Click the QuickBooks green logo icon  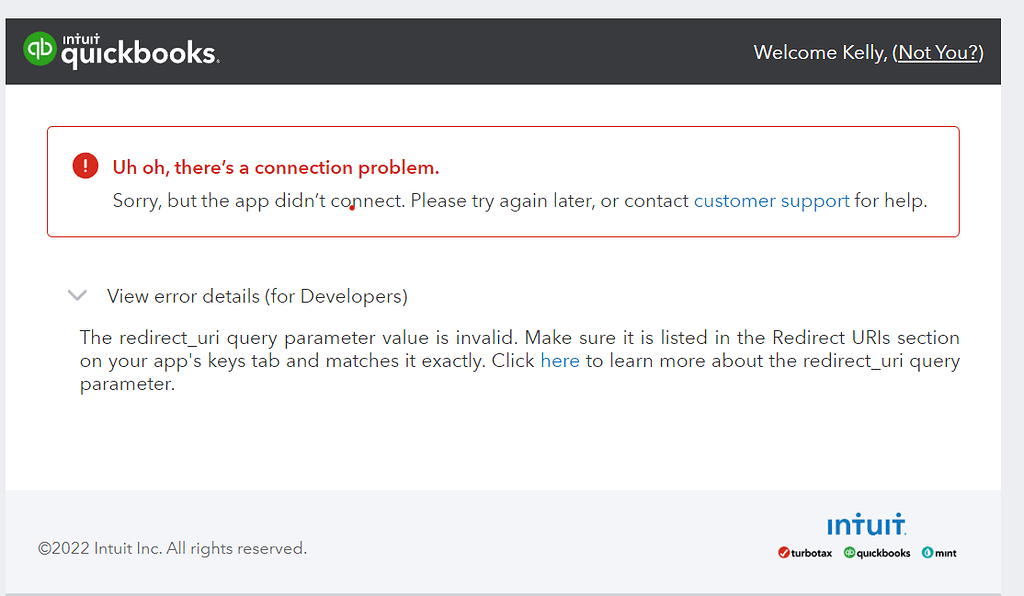click(x=40, y=49)
